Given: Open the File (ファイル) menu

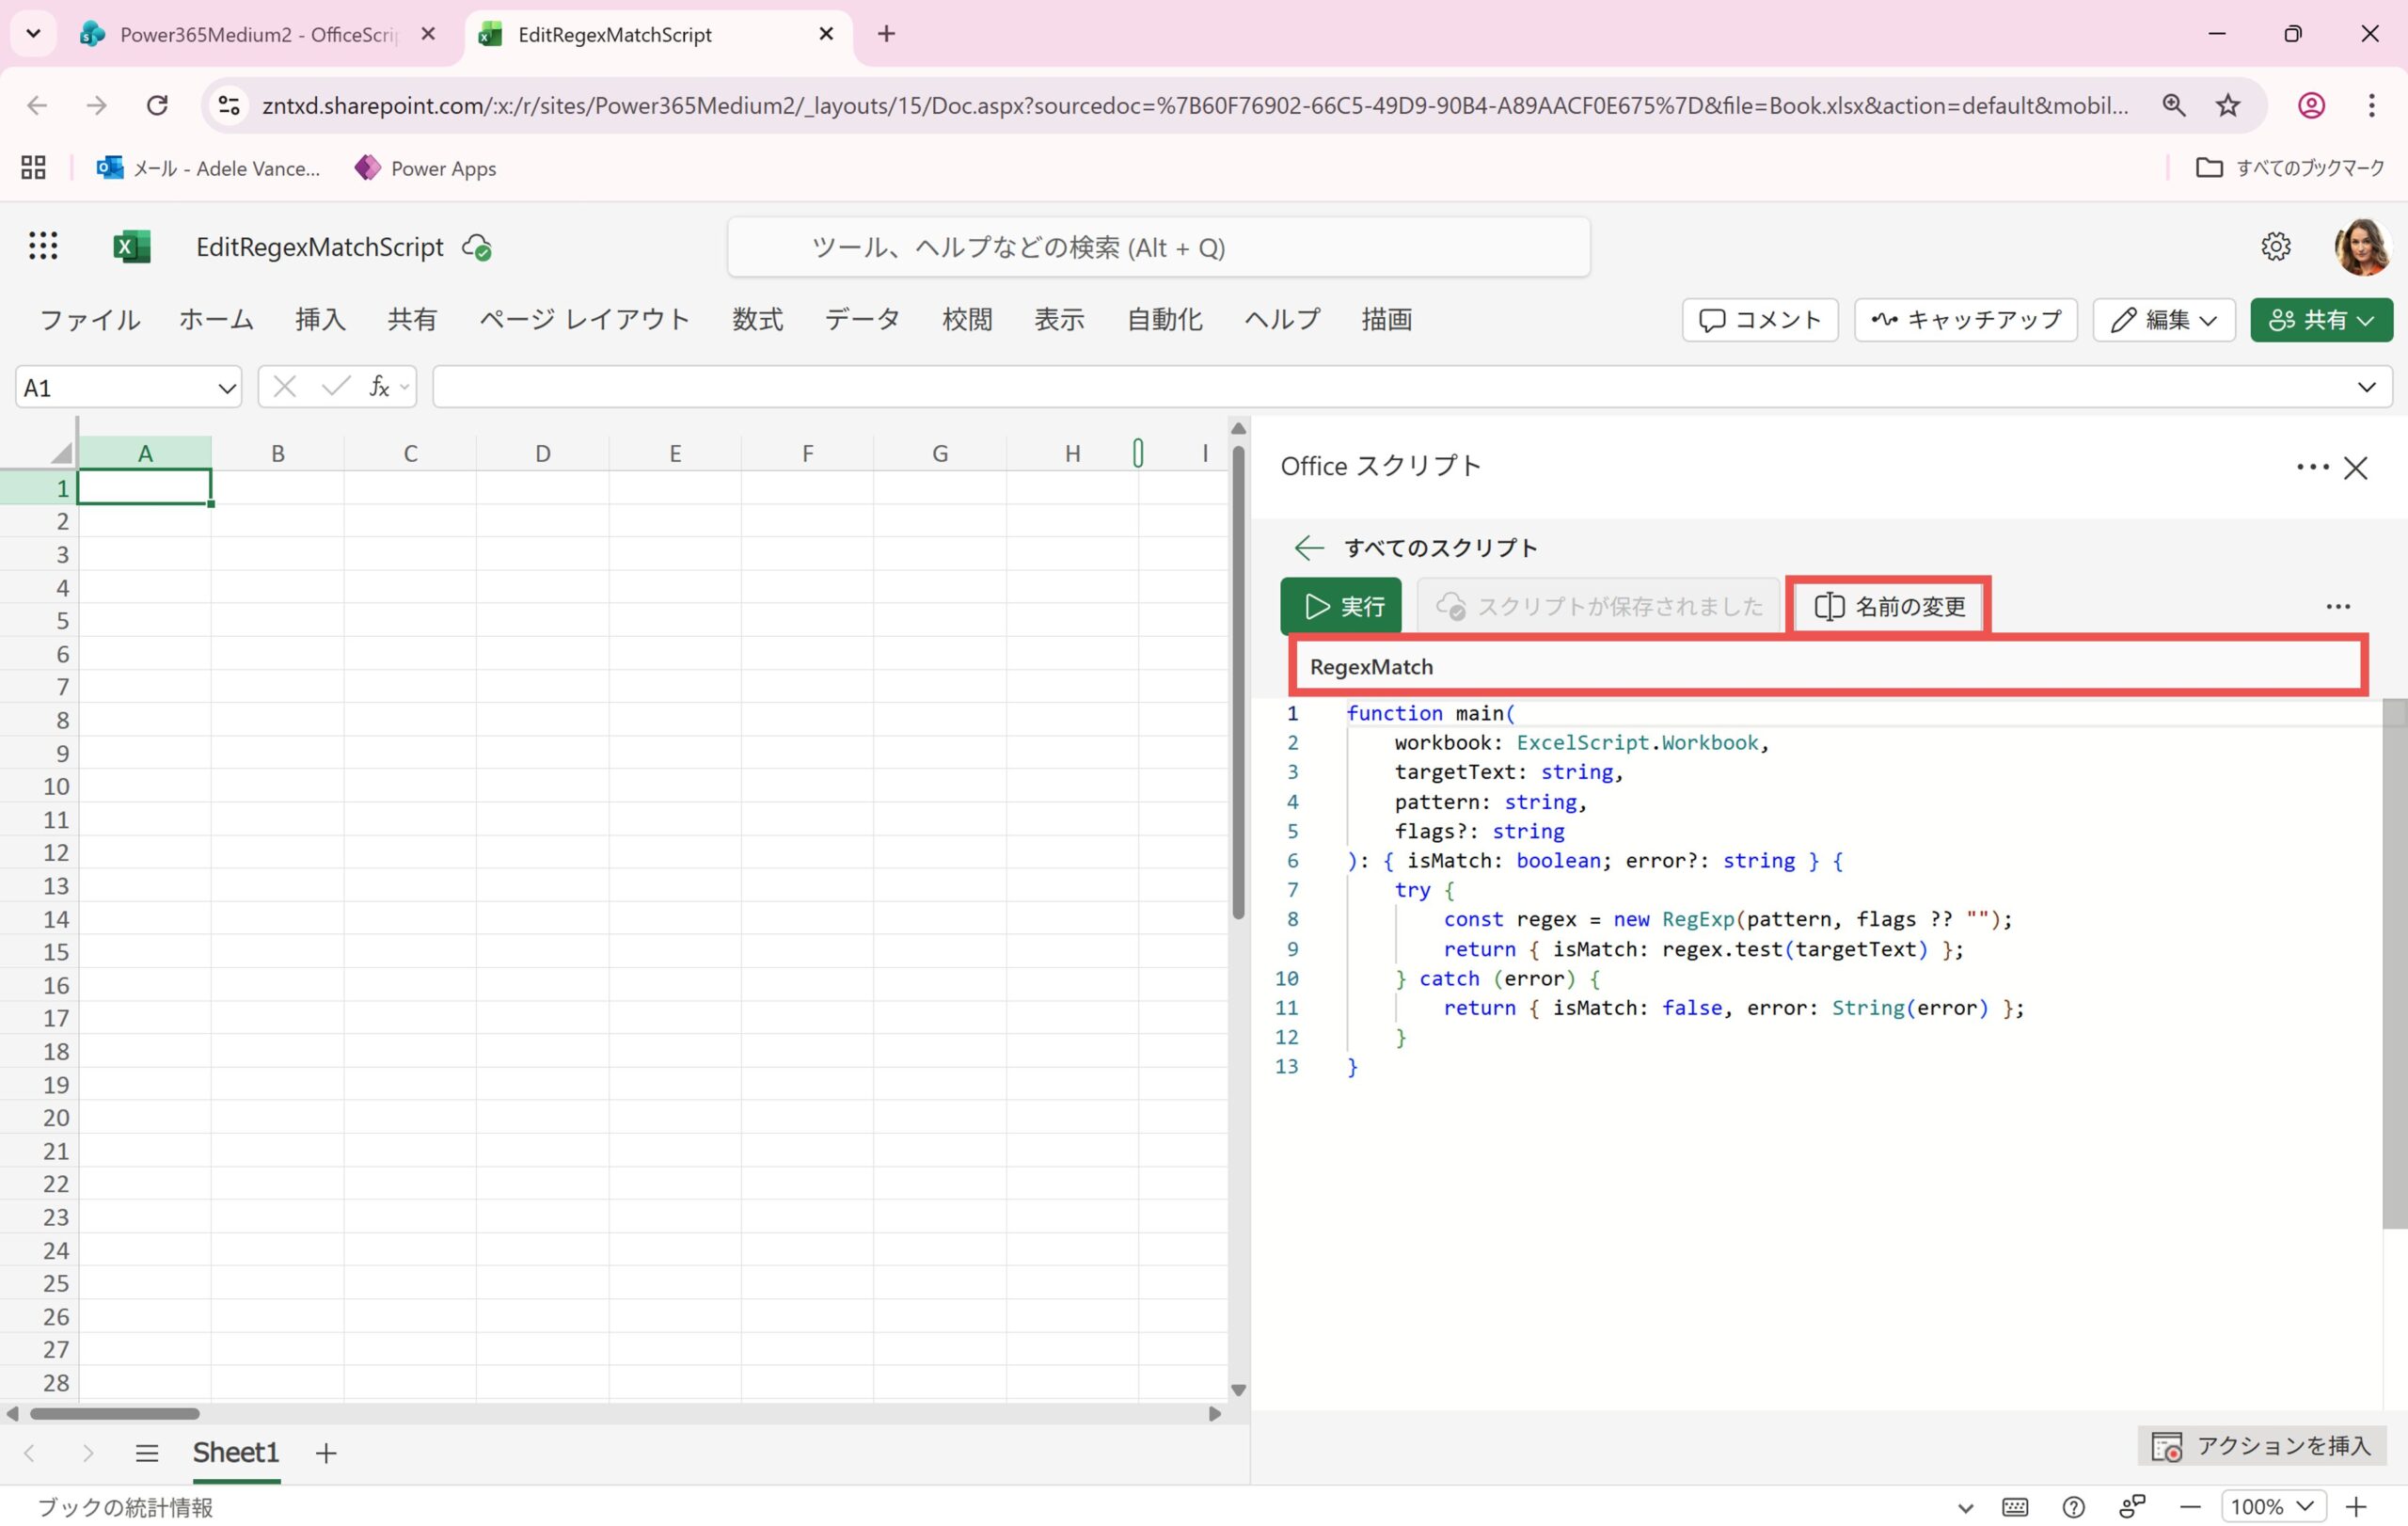Looking at the screenshot, I should tap(89, 320).
